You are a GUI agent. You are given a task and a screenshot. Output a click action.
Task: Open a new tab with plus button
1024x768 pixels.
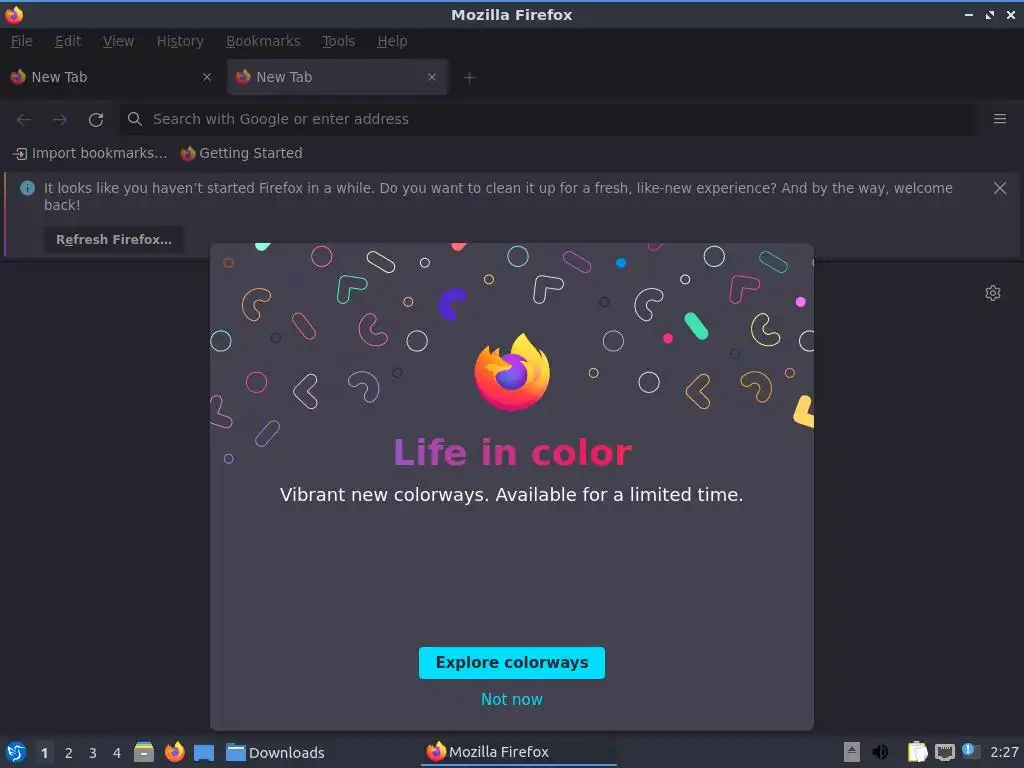click(x=470, y=78)
